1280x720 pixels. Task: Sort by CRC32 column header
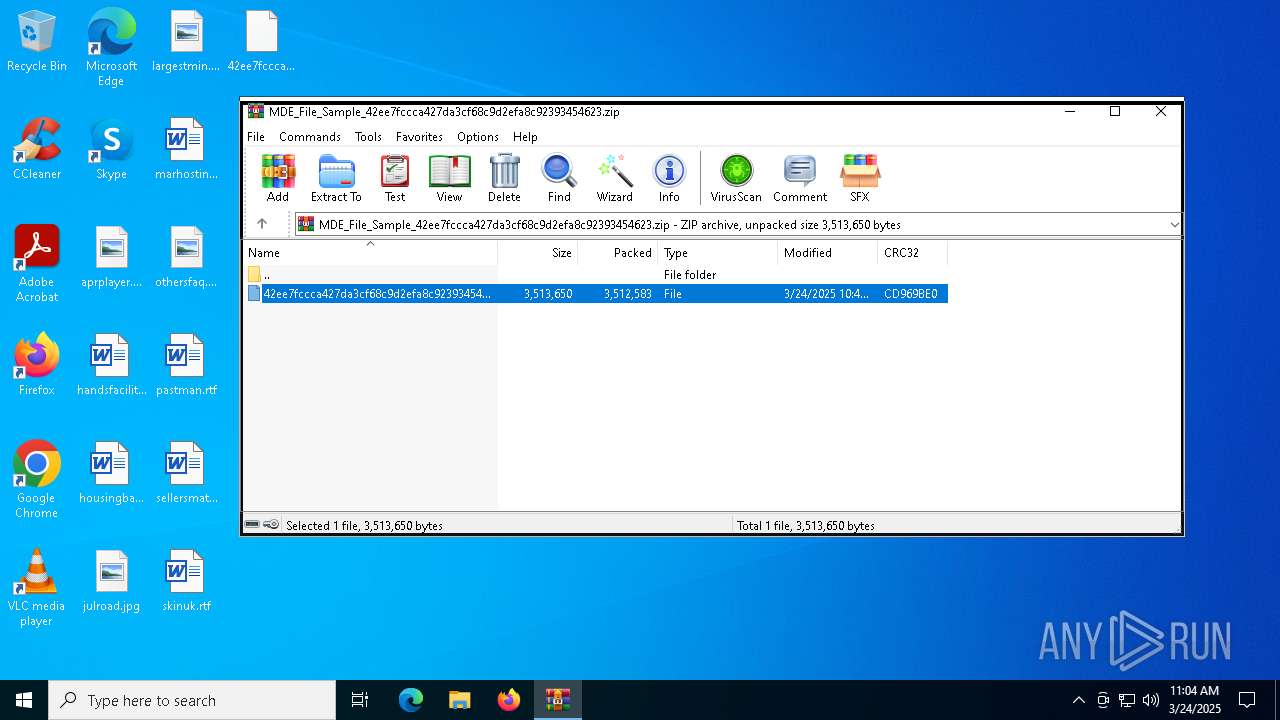tap(913, 252)
